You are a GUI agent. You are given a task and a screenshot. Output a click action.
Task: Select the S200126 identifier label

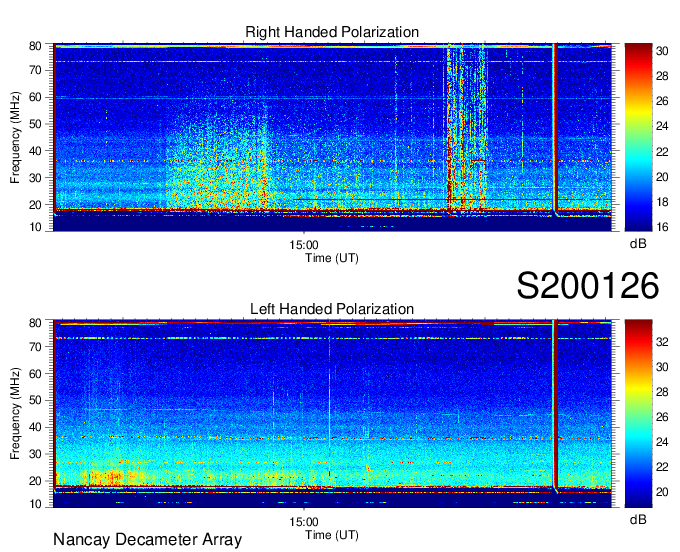point(588,286)
